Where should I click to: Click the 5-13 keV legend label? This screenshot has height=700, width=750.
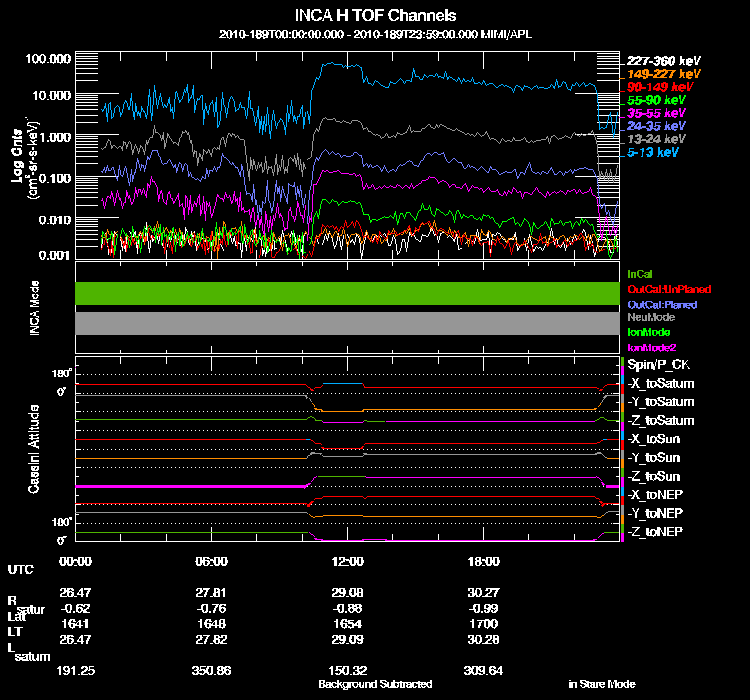[x=654, y=152]
